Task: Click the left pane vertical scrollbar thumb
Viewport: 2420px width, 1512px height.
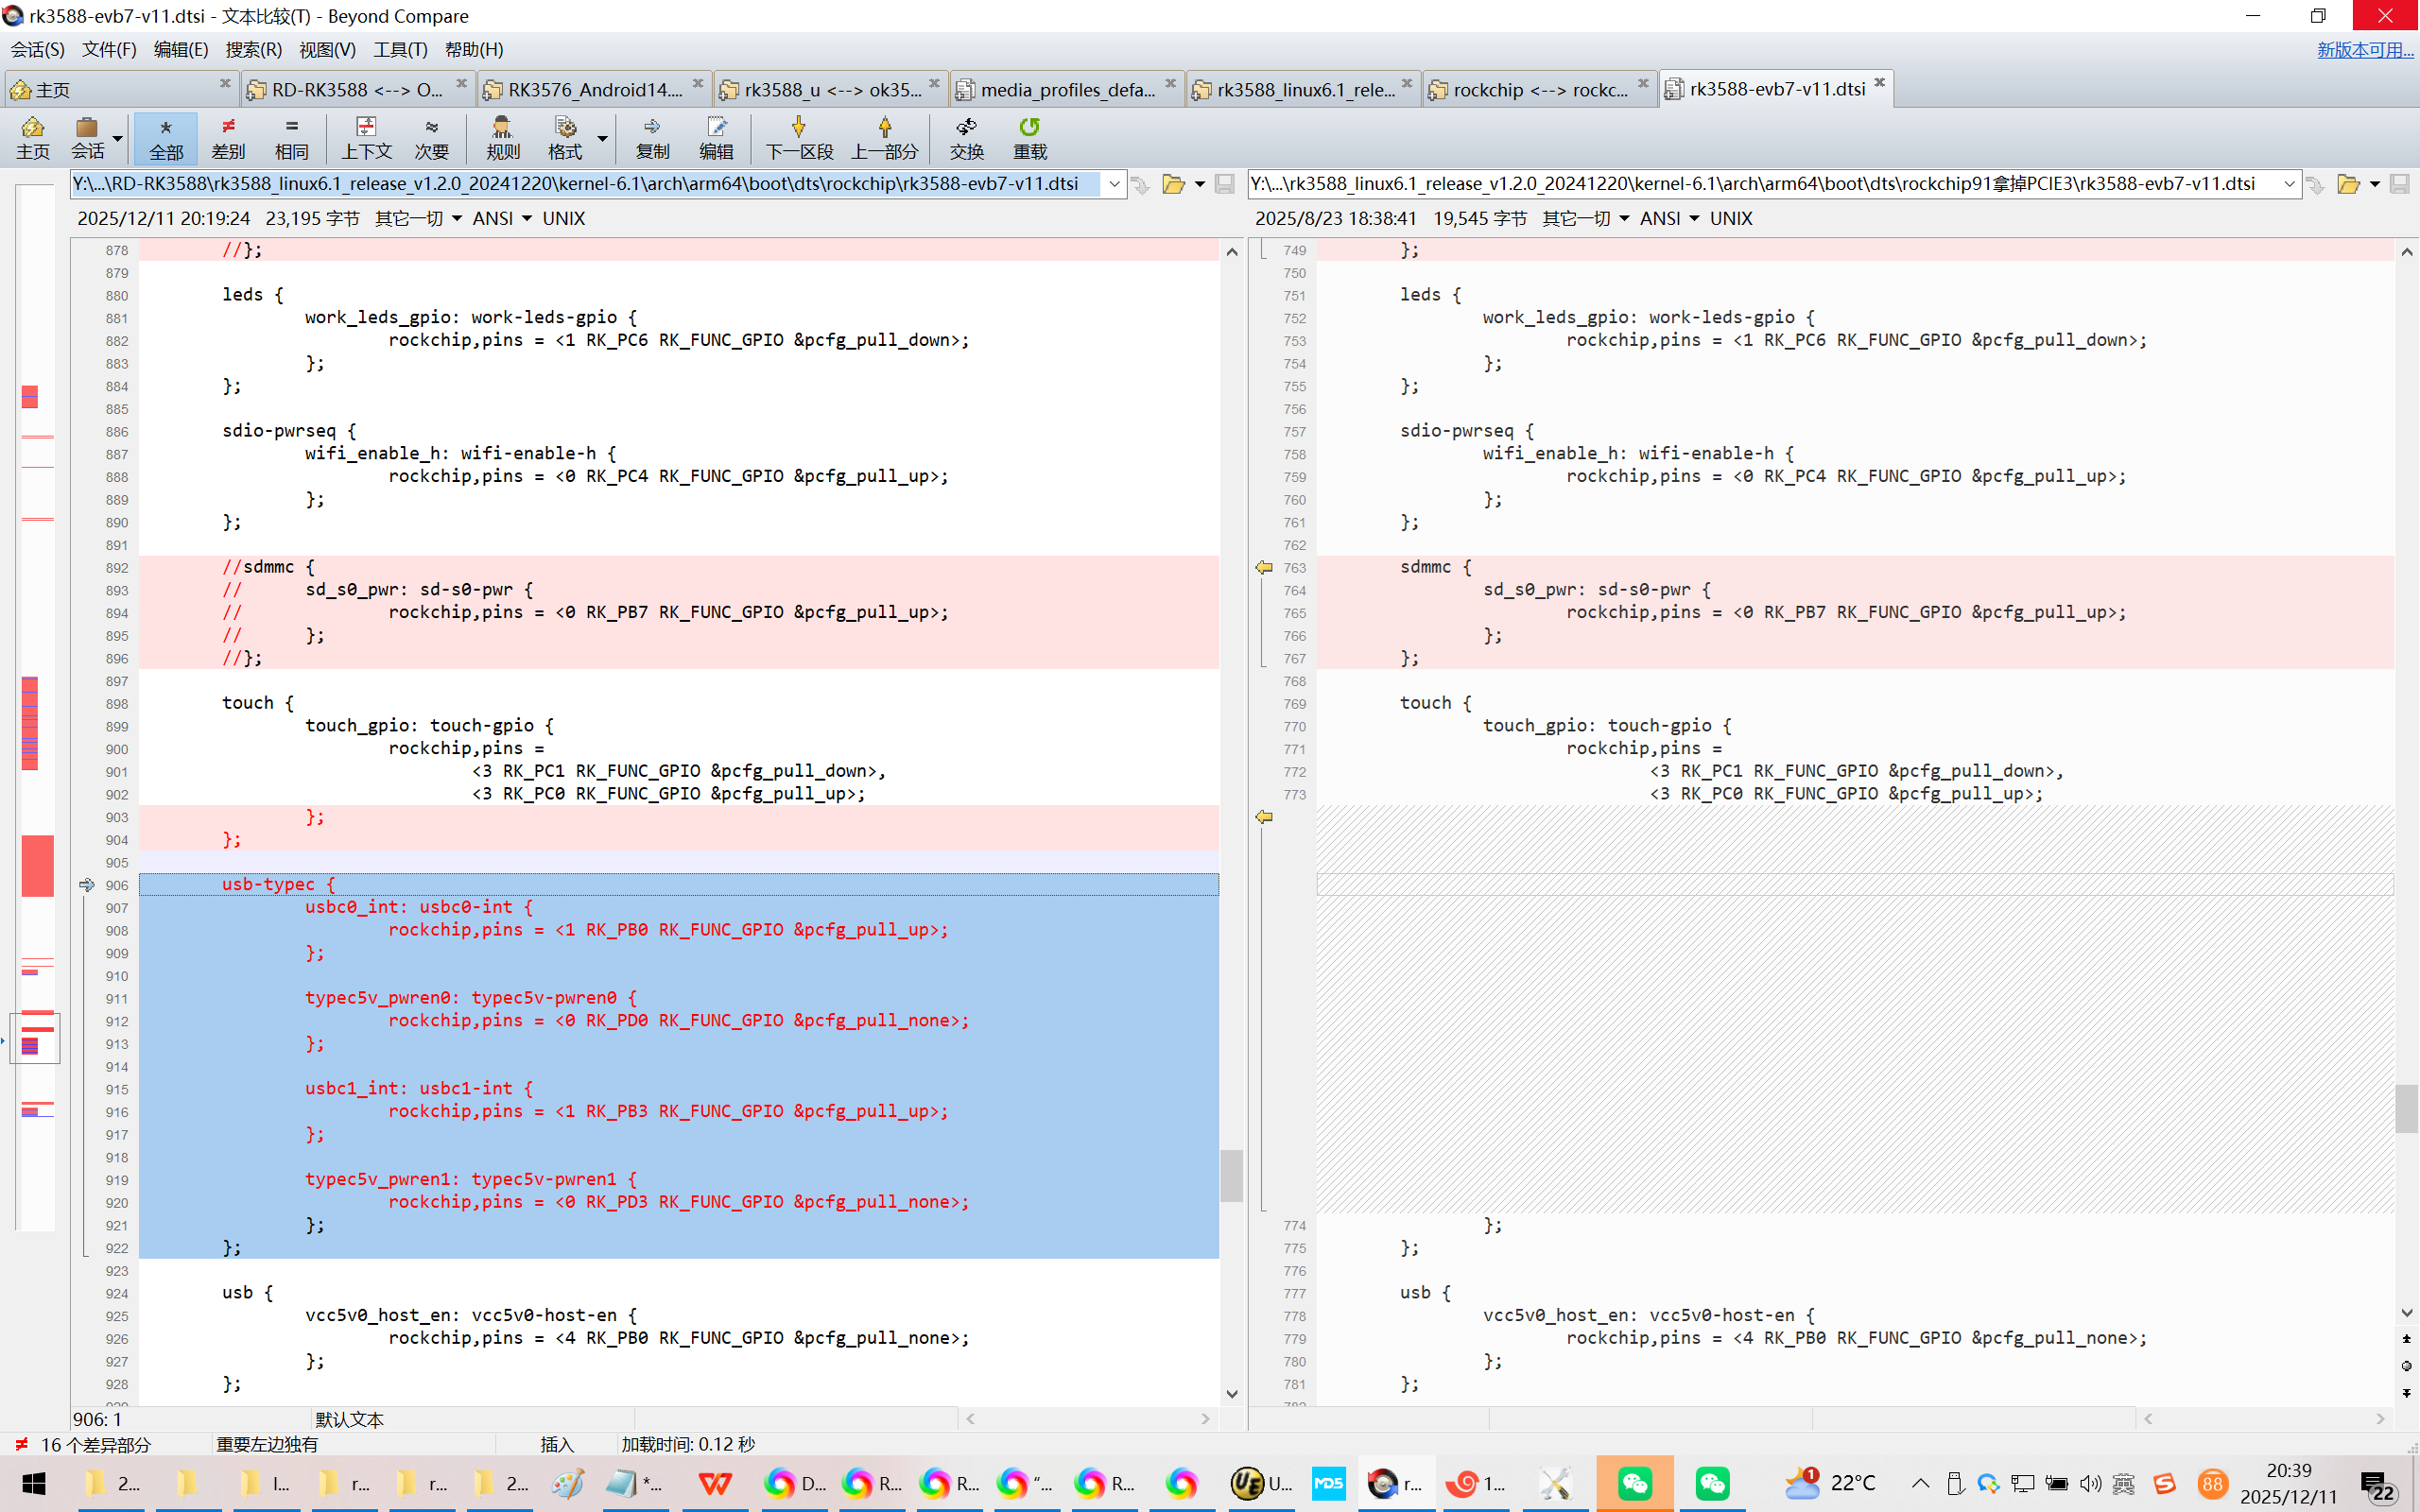Action: [1232, 1175]
